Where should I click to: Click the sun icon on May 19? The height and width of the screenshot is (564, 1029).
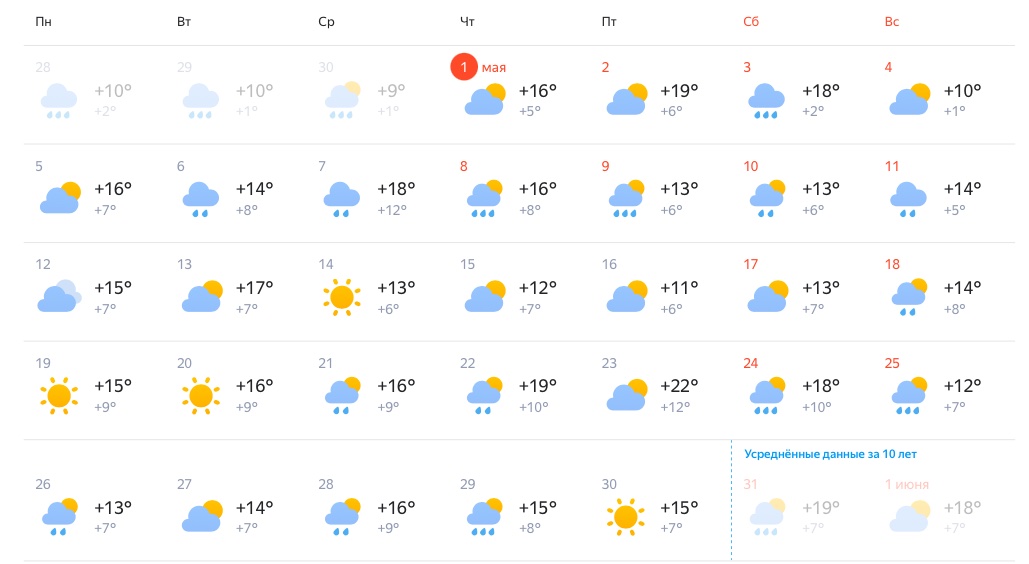[x=59, y=394]
